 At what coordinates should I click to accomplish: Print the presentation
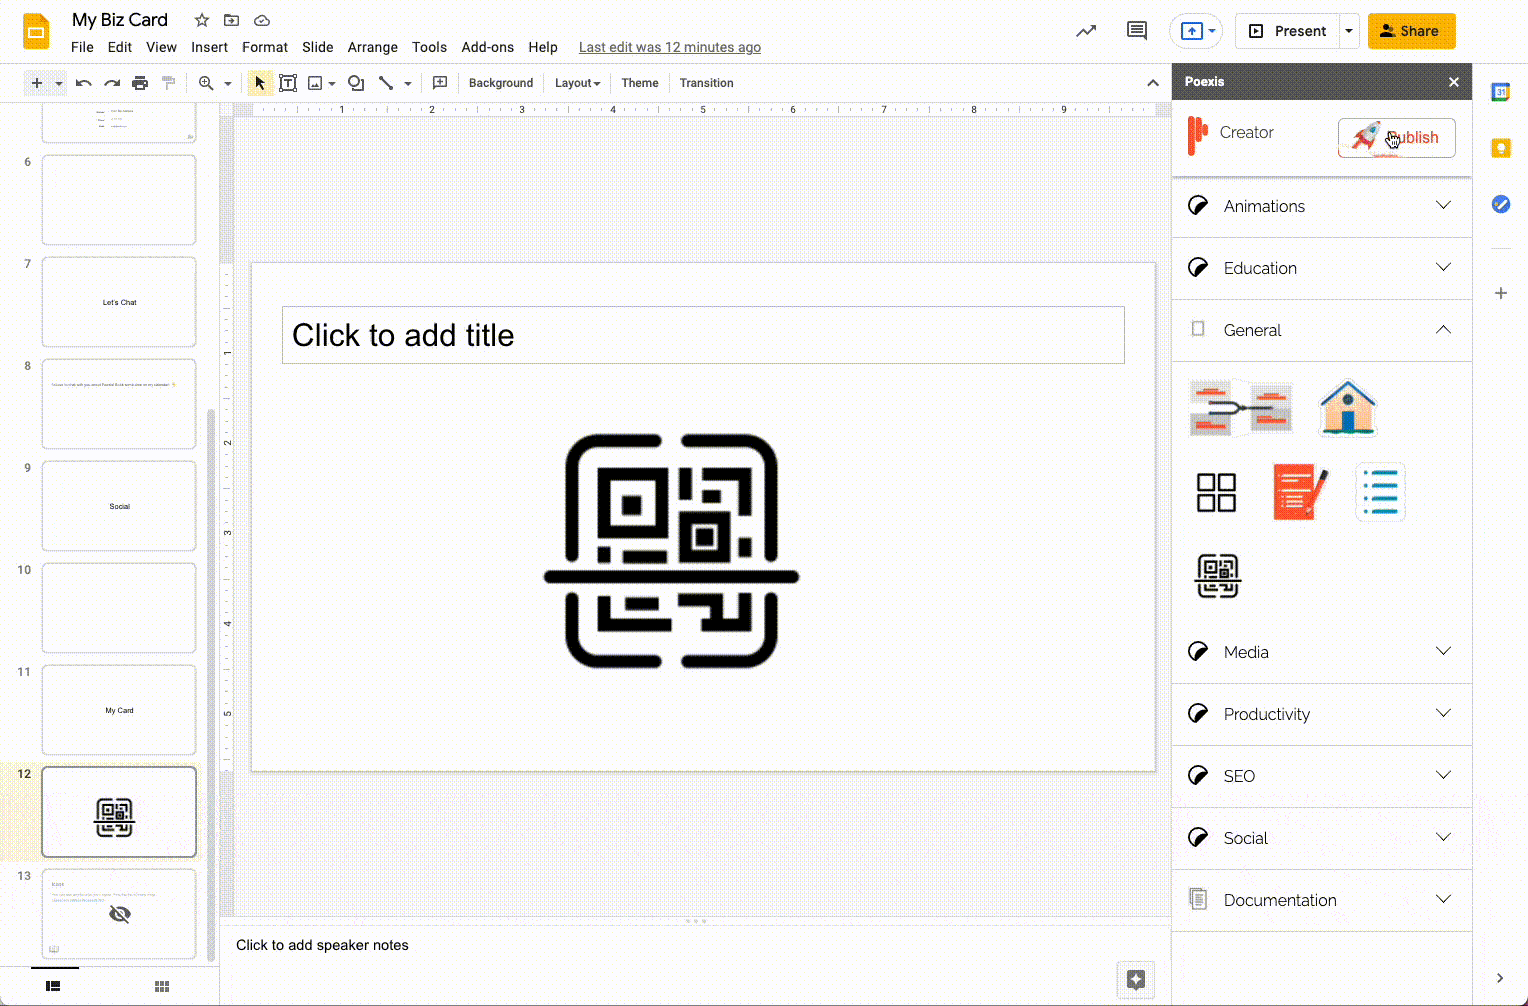click(140, 83)
